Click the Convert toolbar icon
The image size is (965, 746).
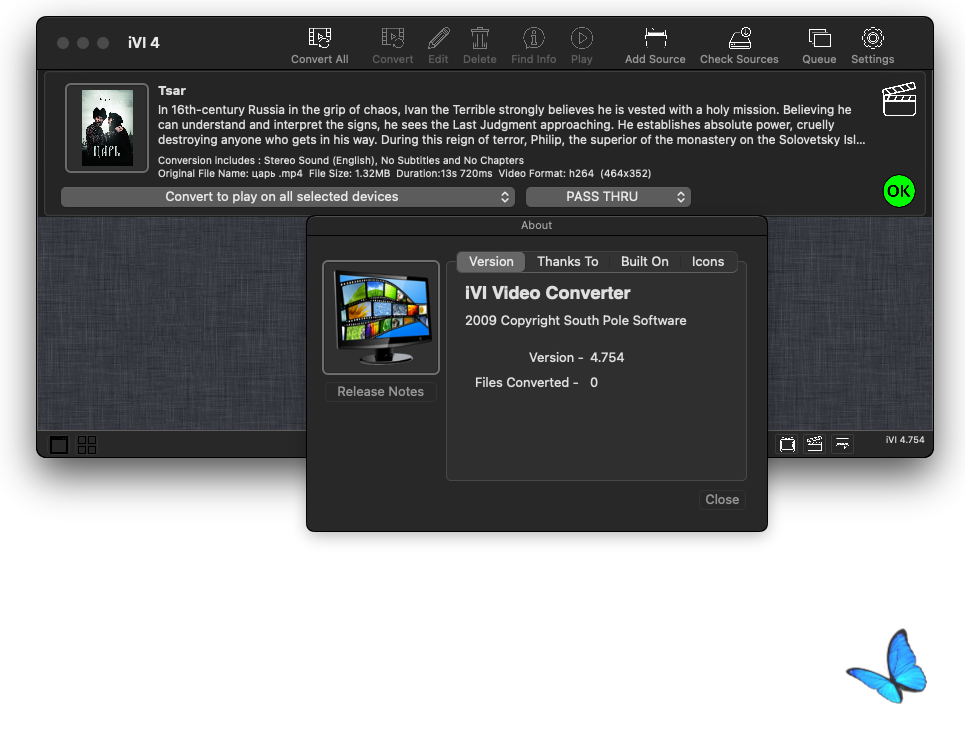coord(393,38)
